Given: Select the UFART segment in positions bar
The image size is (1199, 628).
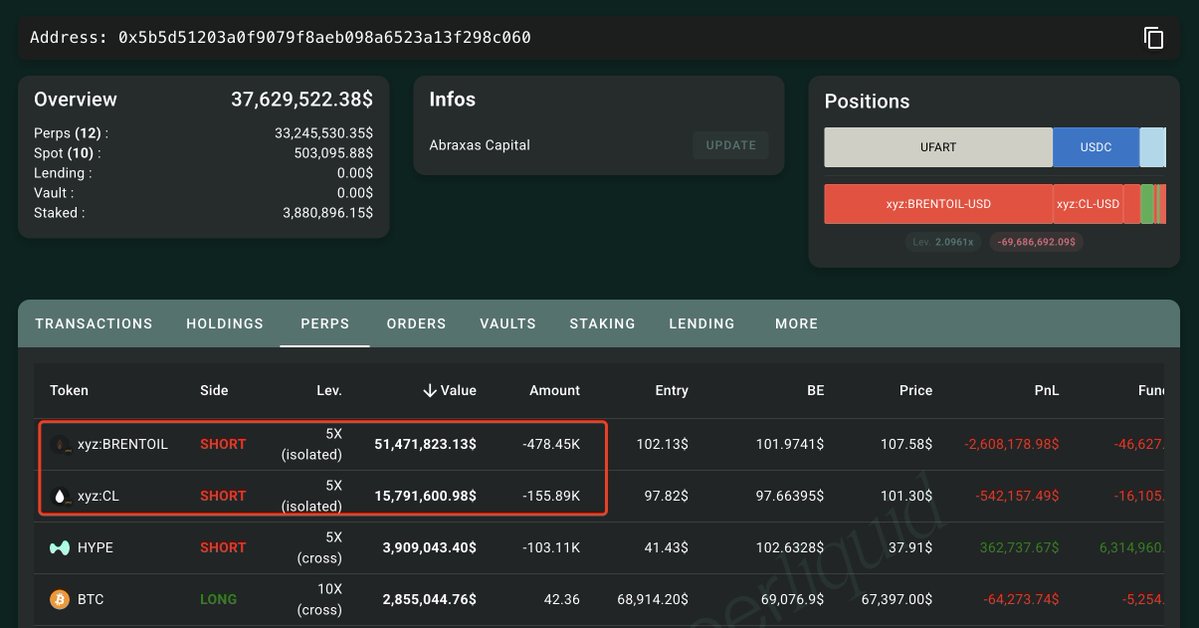Looking at the screenshot, I should click(x=938, y=147).
